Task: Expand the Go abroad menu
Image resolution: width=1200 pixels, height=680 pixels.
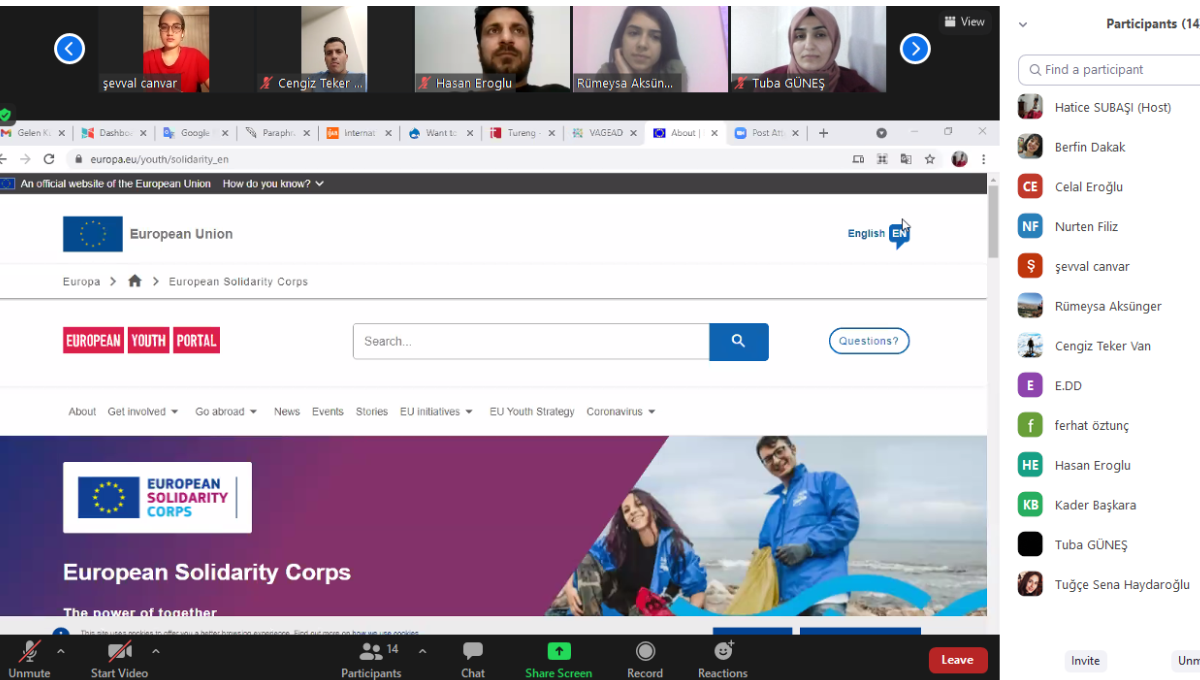Action: (226, 412)
